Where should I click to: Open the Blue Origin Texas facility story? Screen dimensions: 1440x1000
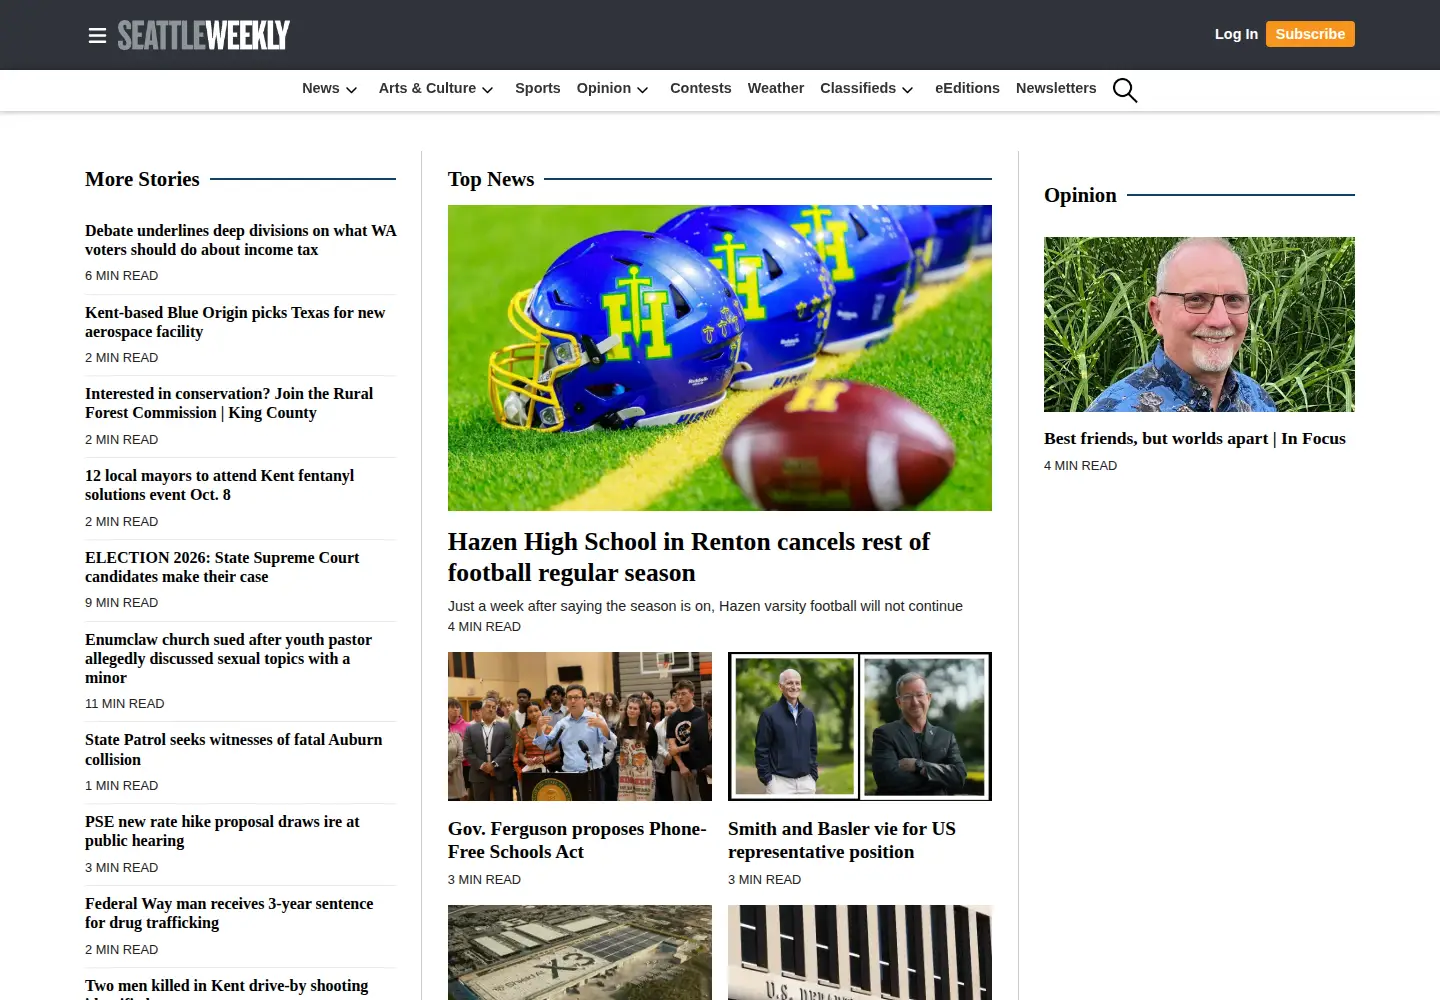coord(235,322)
